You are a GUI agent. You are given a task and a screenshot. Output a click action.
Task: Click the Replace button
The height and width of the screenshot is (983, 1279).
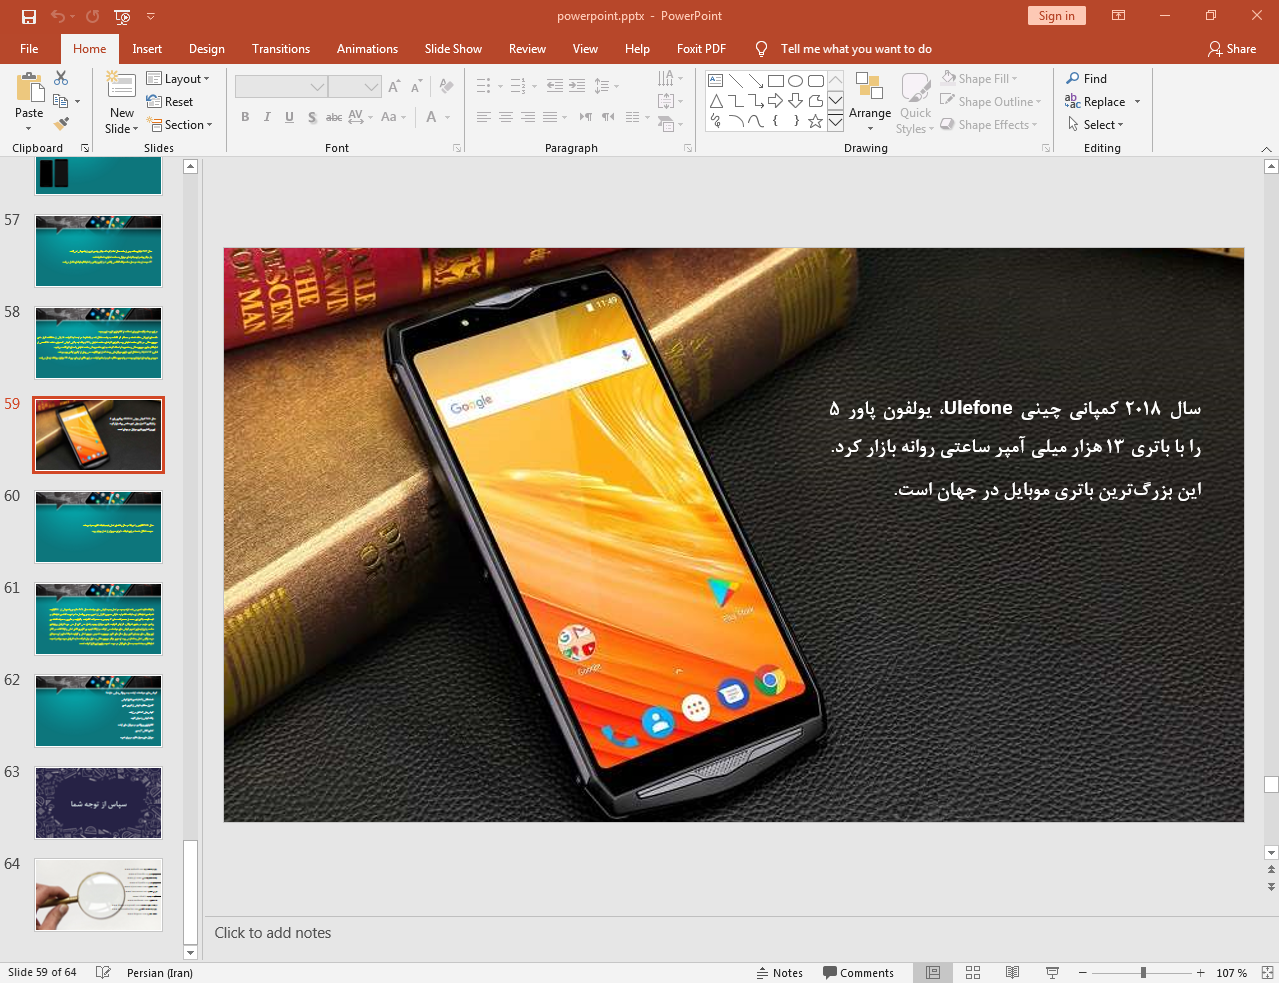(x=1095, y=101)
